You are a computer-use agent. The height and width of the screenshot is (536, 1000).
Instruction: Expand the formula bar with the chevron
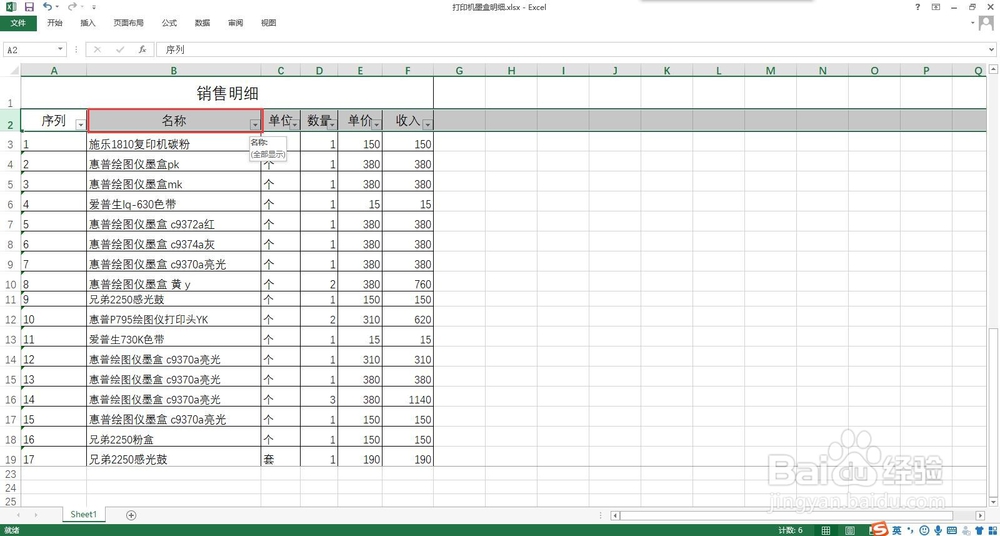[992, 49]
